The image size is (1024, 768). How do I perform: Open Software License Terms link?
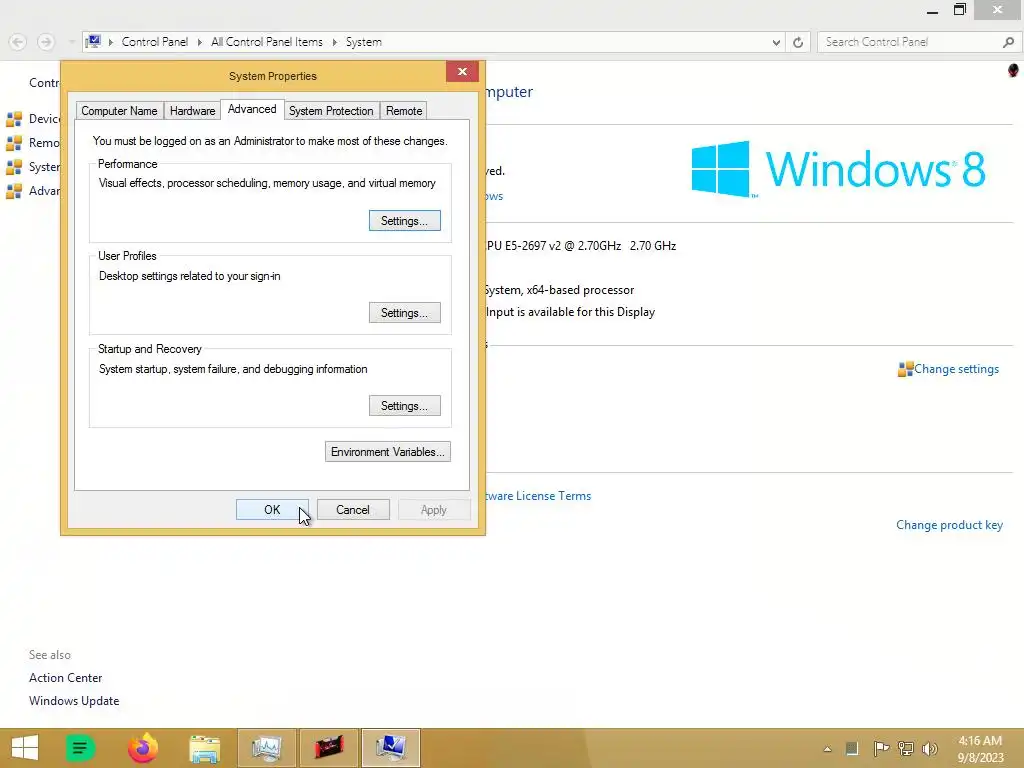pos(539,496)
